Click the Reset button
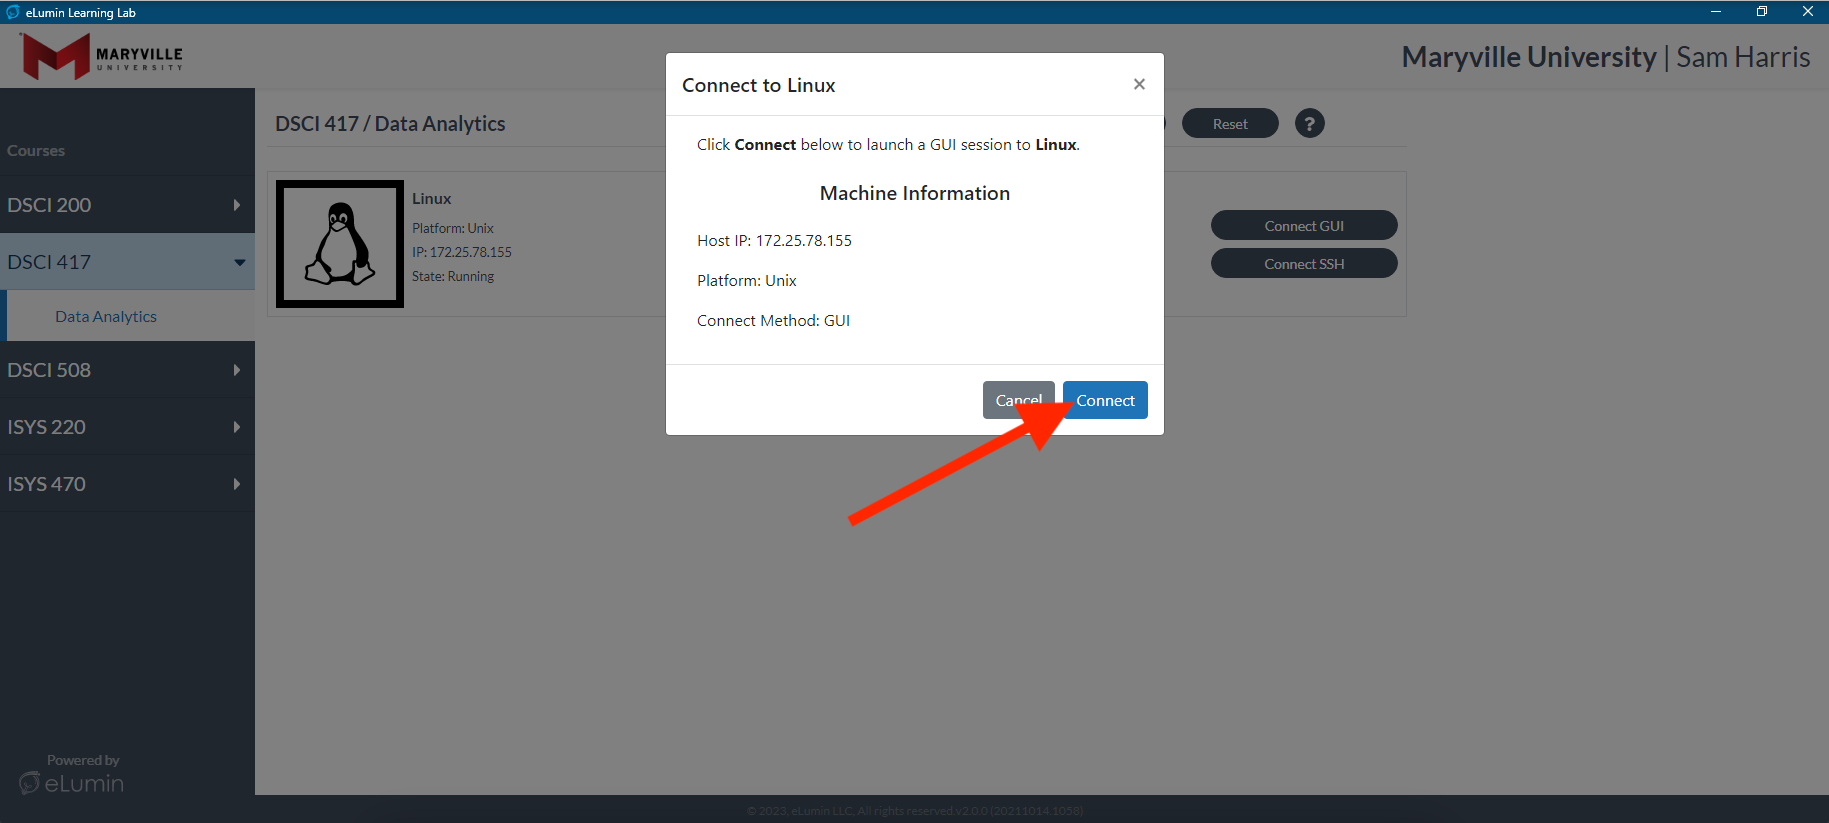Screen dimensions: 1829x823 coord(1230,123)
